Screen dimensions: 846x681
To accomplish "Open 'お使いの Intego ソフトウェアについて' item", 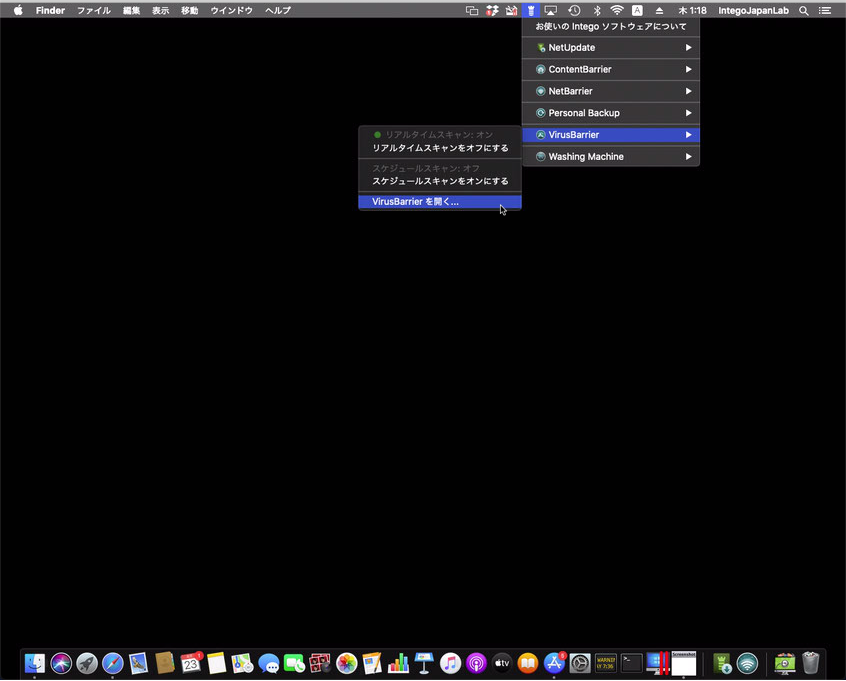I will point(611,26).
